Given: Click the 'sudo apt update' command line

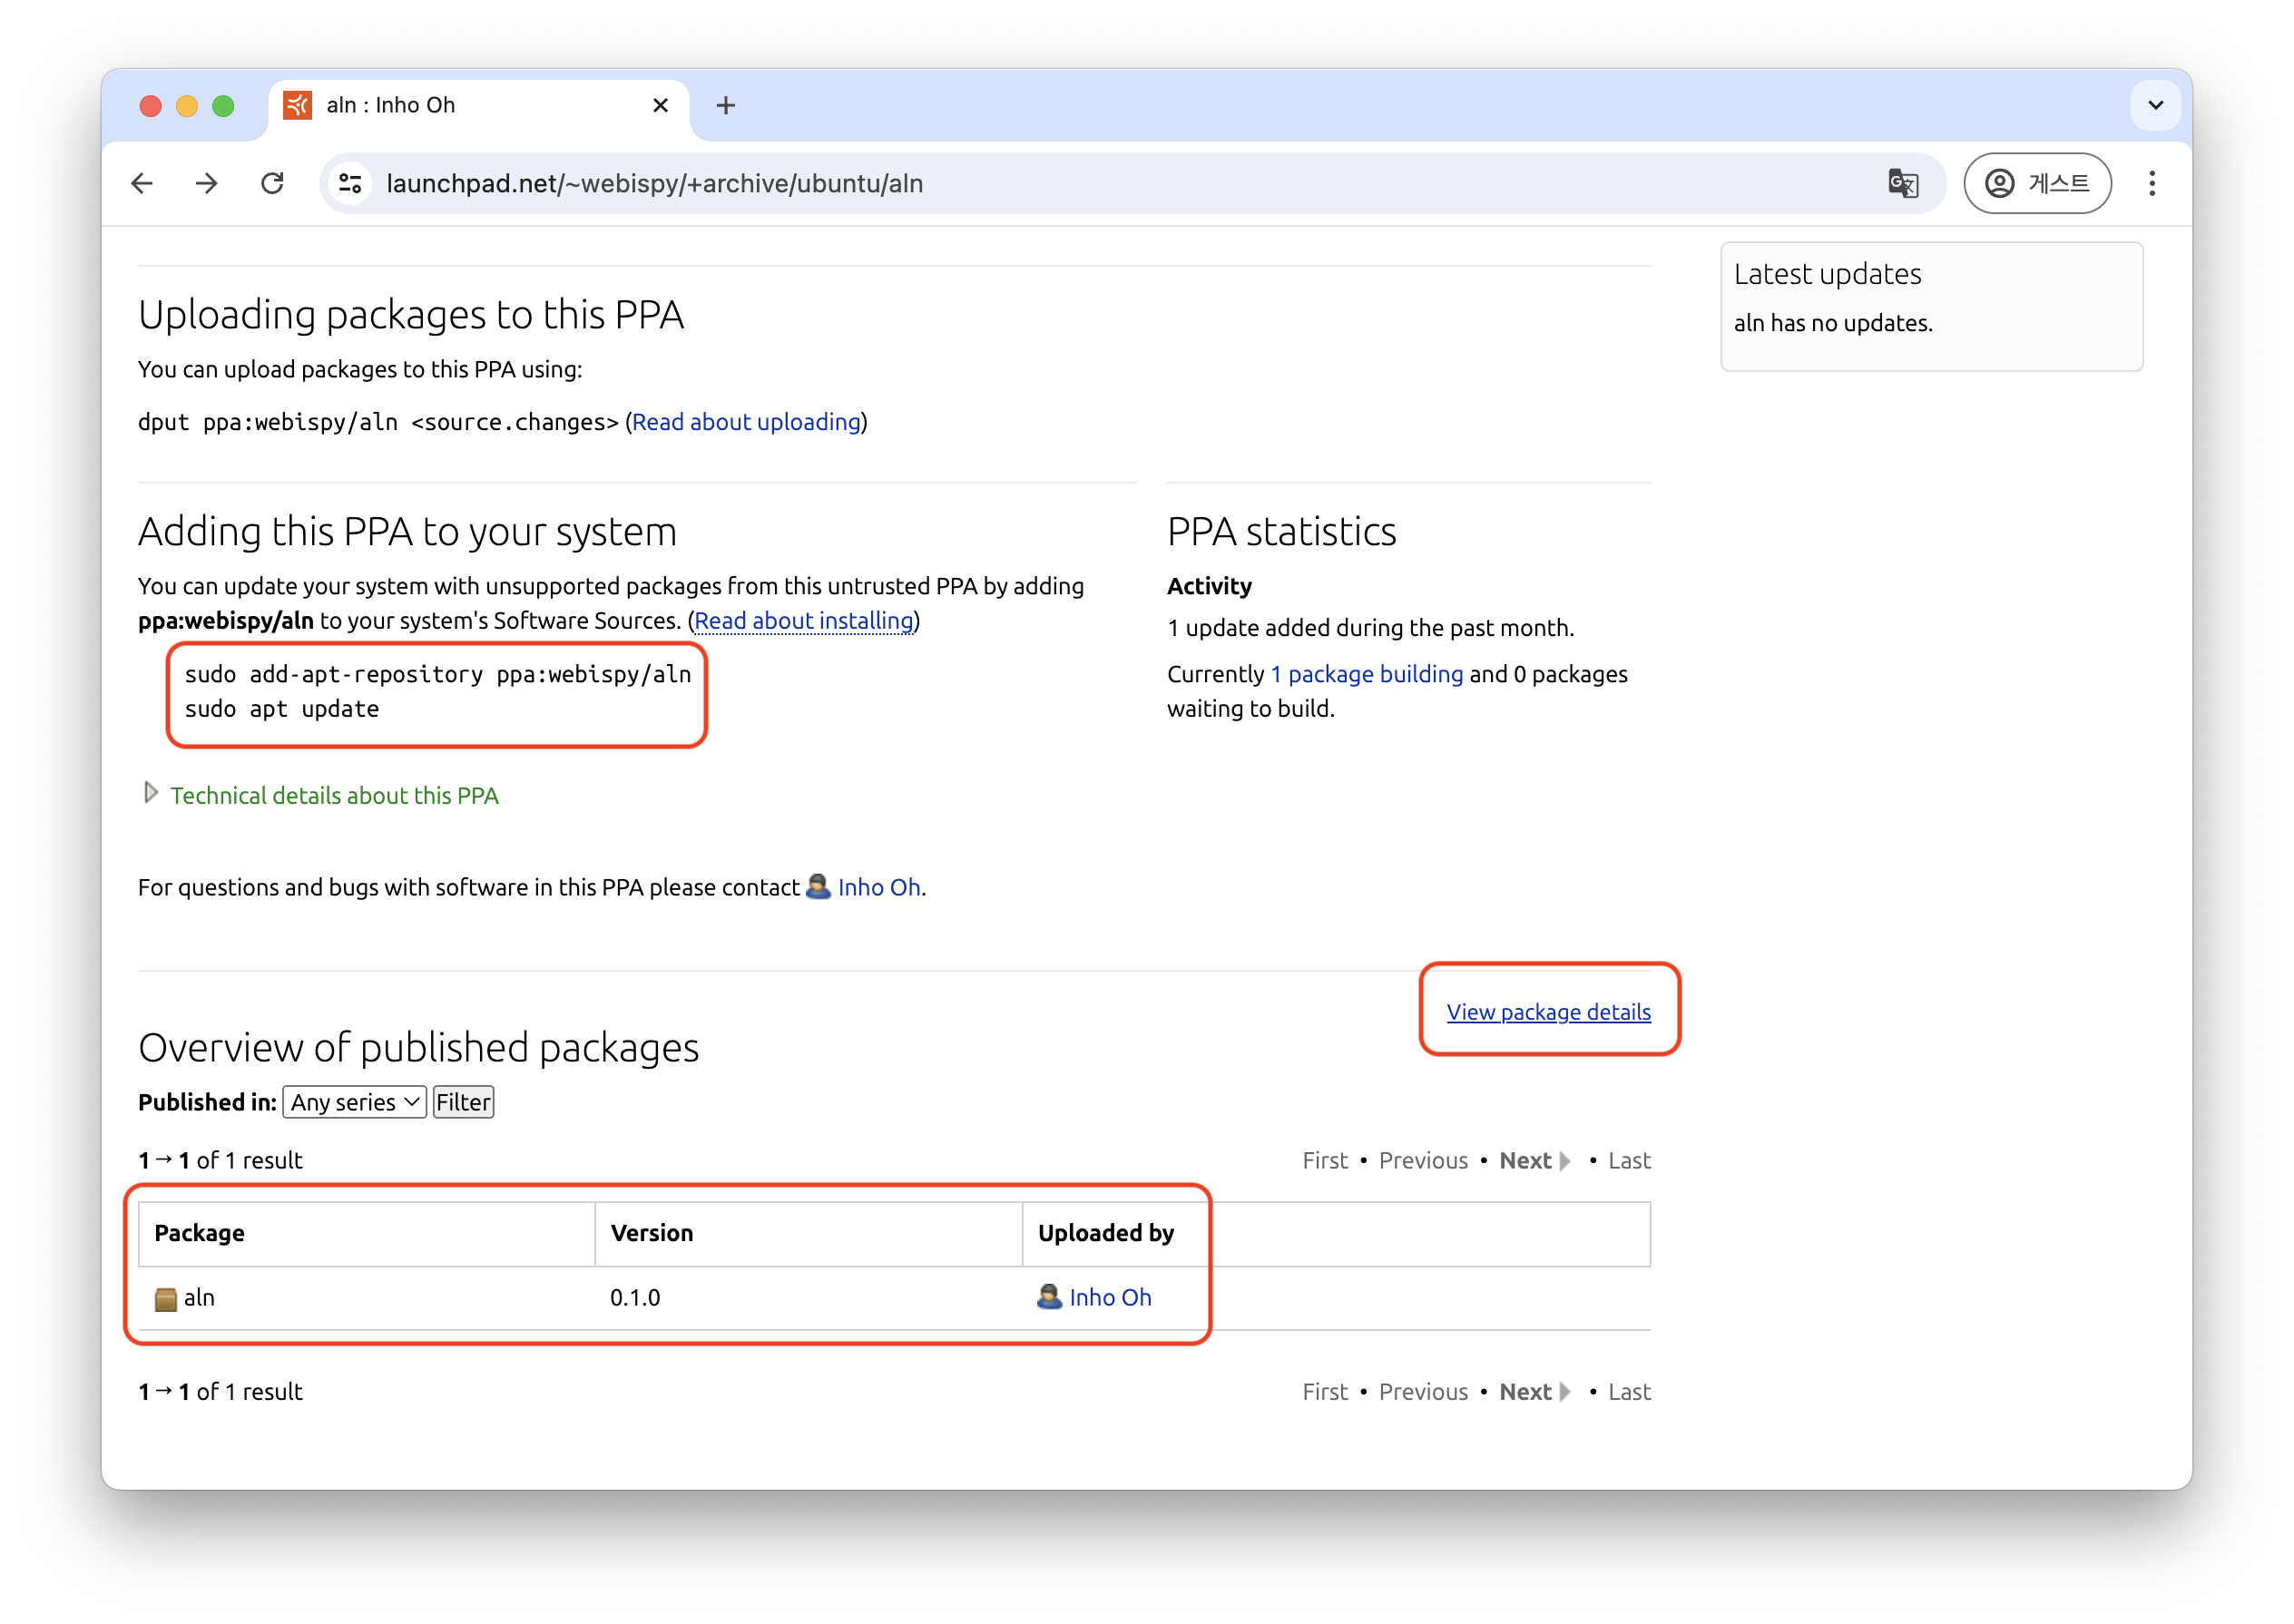Looking at the screenshot, I should [282, 709].
